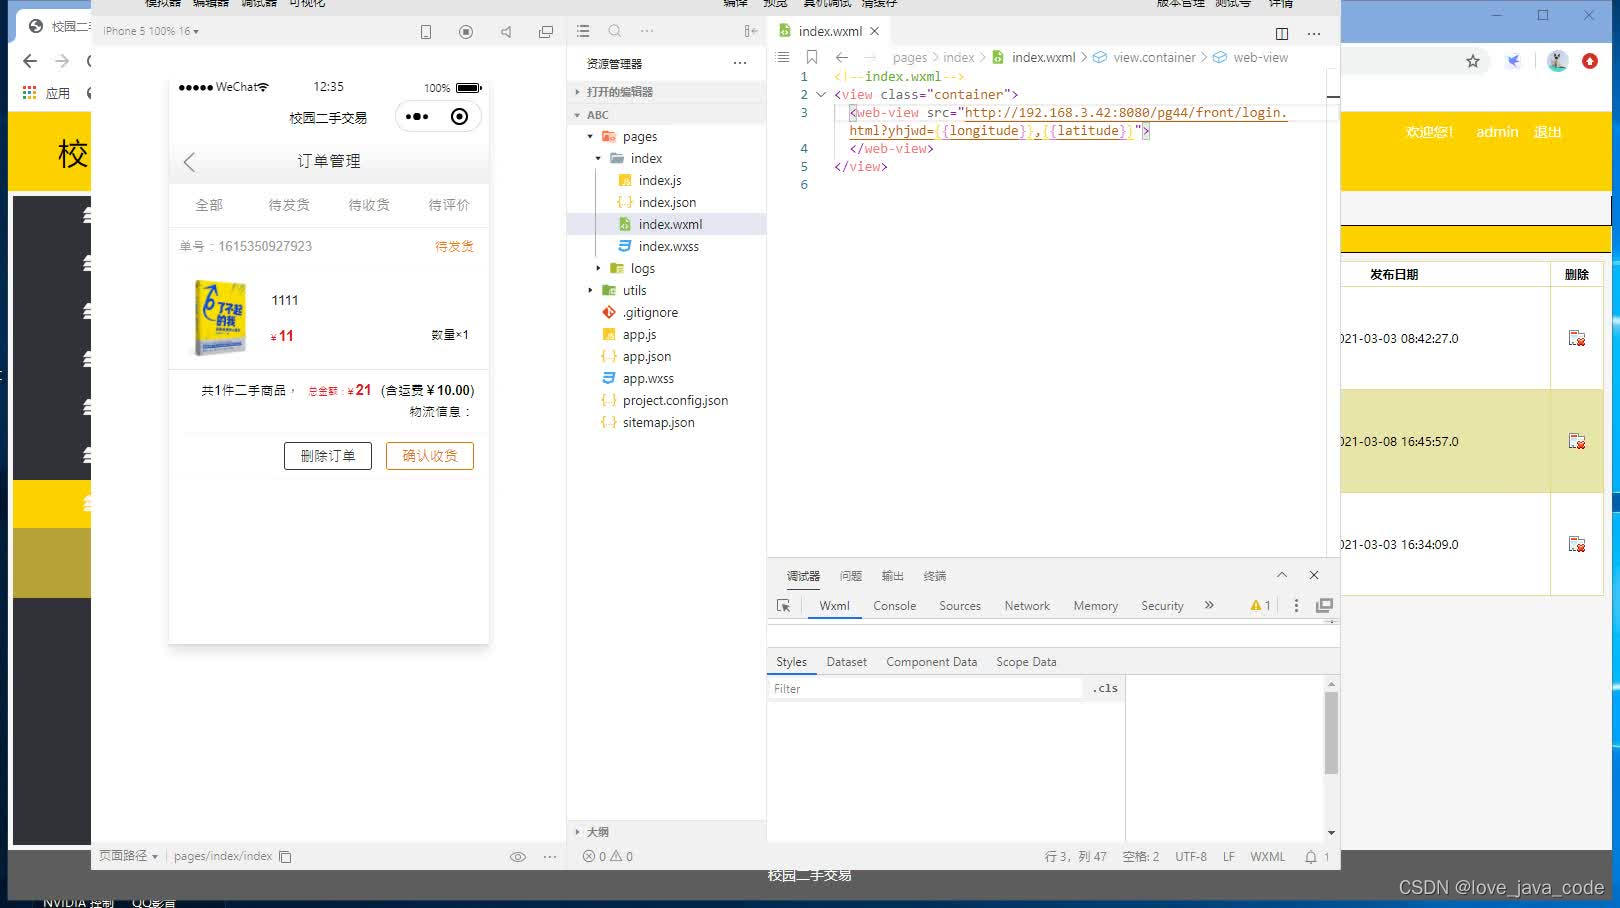Click the outline lines icon in breadcrumb bar
This screenshot has height=908, width=1620.
[x=783, y=57]
